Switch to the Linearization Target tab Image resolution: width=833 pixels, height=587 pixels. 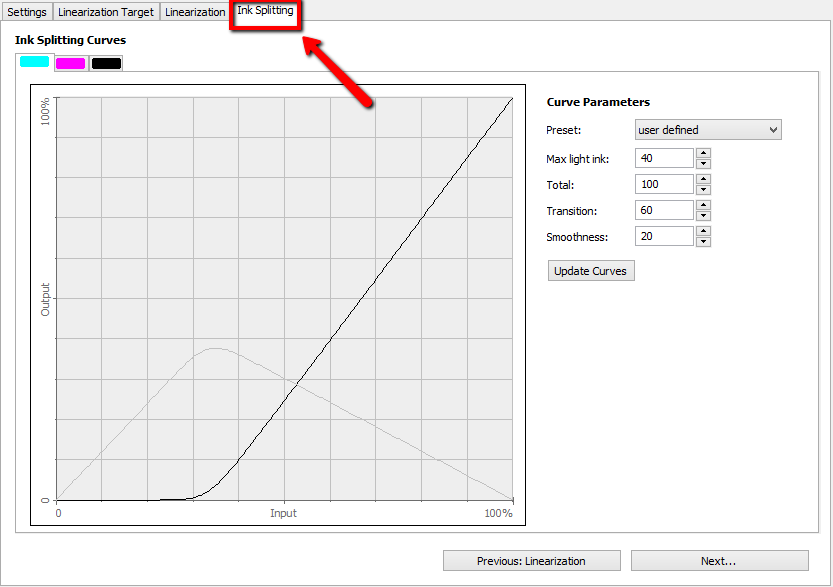pyautogui.click(x=106, y=12)
